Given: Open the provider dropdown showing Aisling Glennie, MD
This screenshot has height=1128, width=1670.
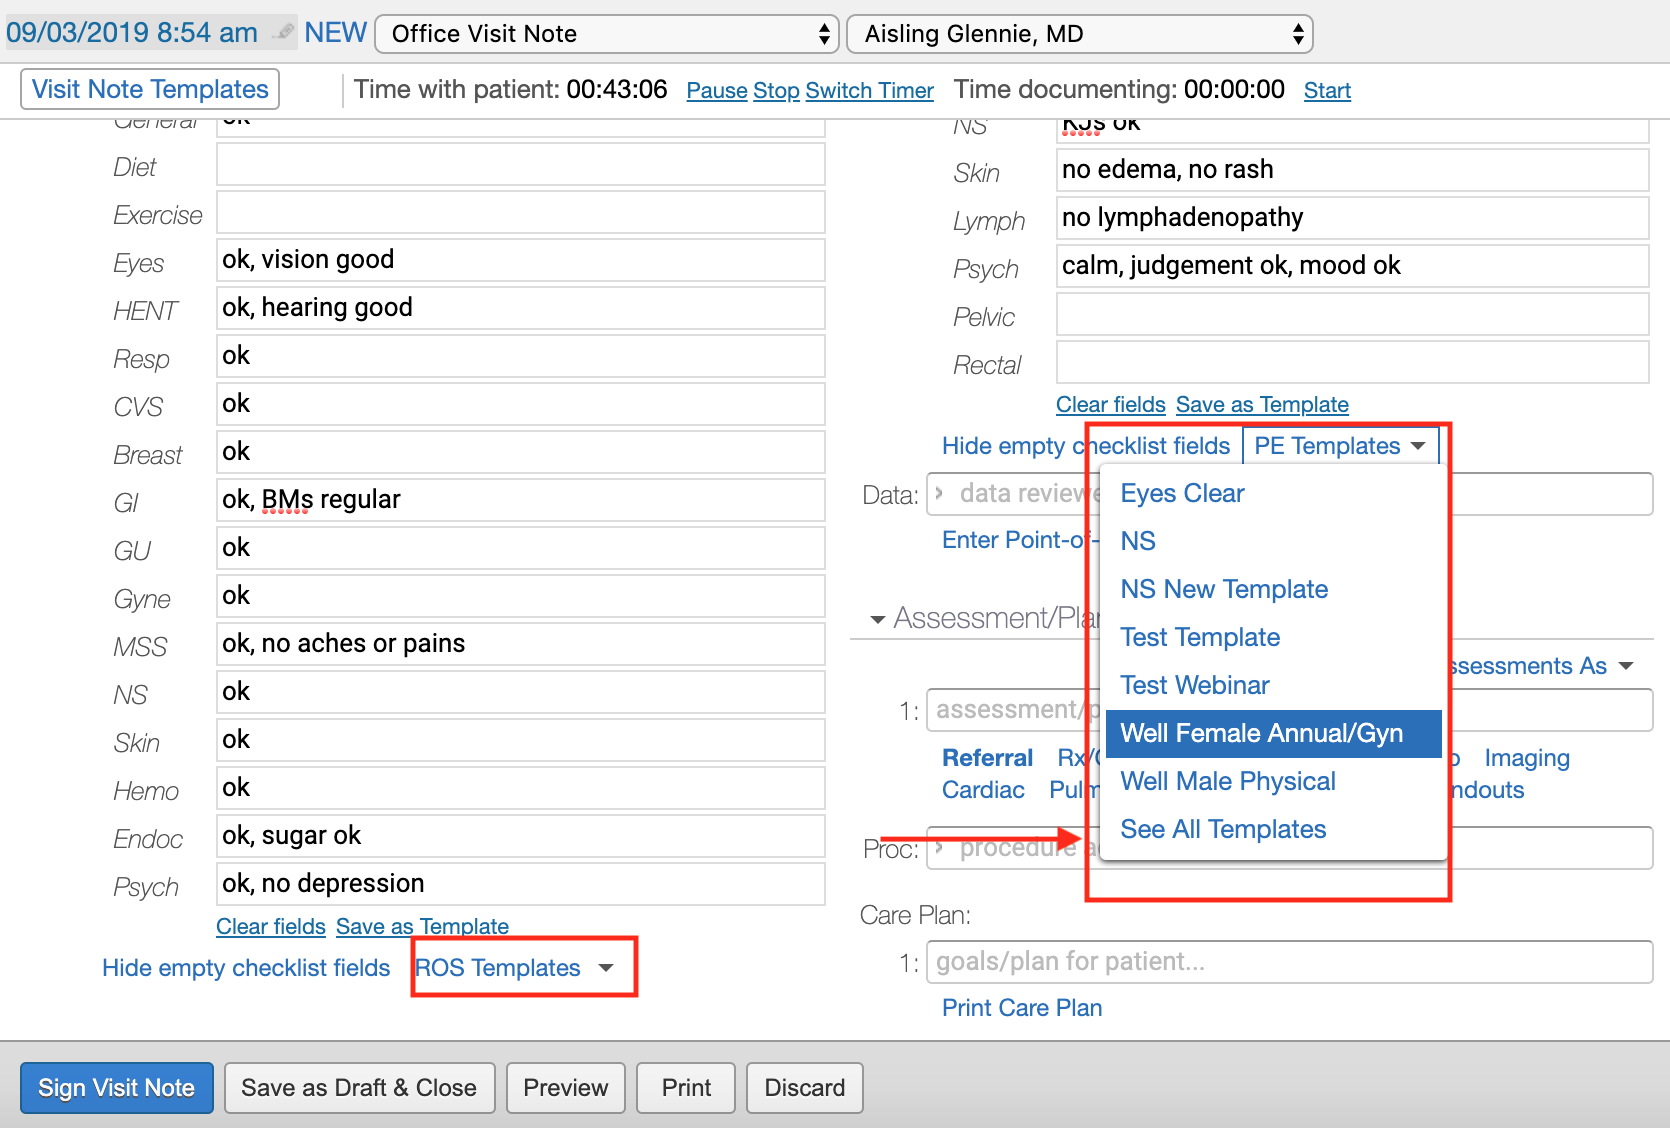Looking at the screenshot, I should 1078,34.
